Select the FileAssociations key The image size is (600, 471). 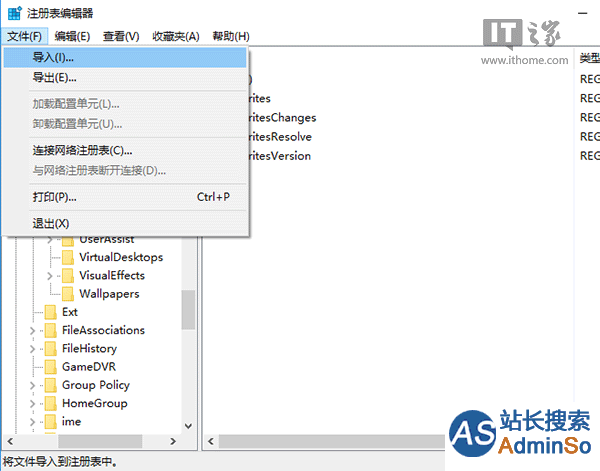tap(103, 330)
